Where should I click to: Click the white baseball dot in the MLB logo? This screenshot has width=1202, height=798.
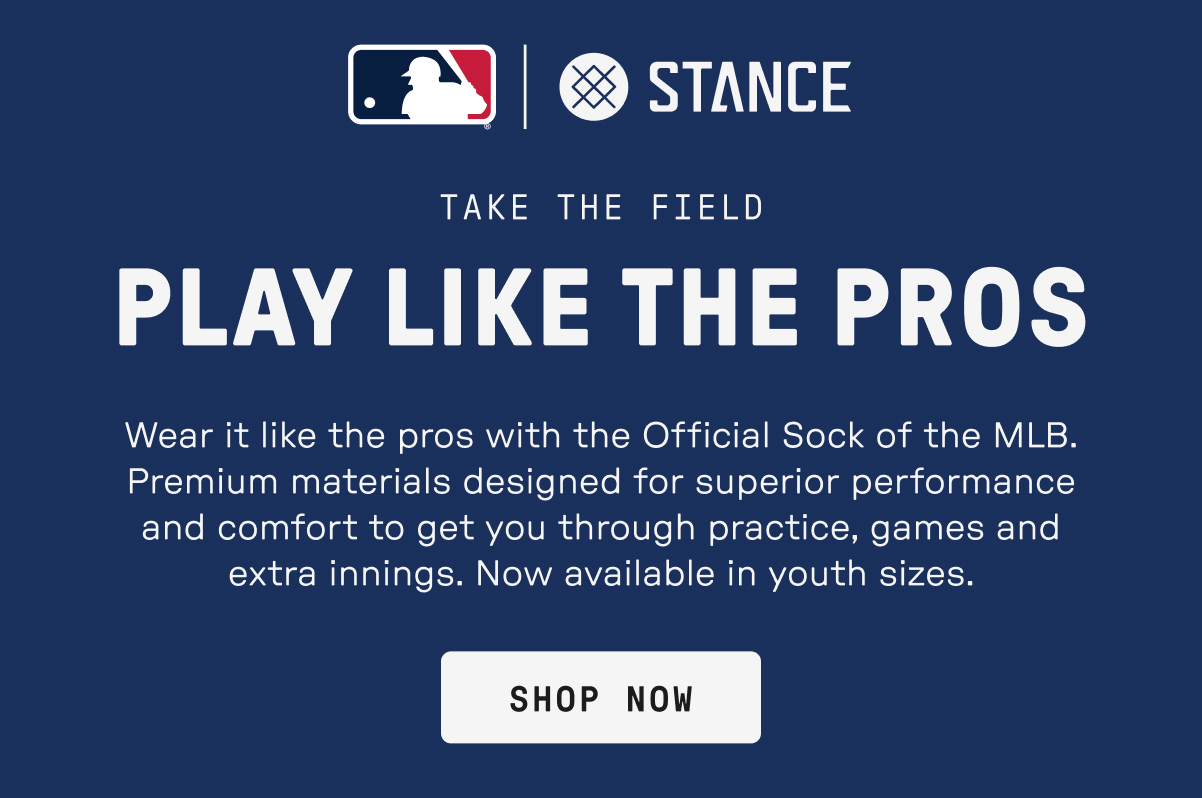click(370, 102)
